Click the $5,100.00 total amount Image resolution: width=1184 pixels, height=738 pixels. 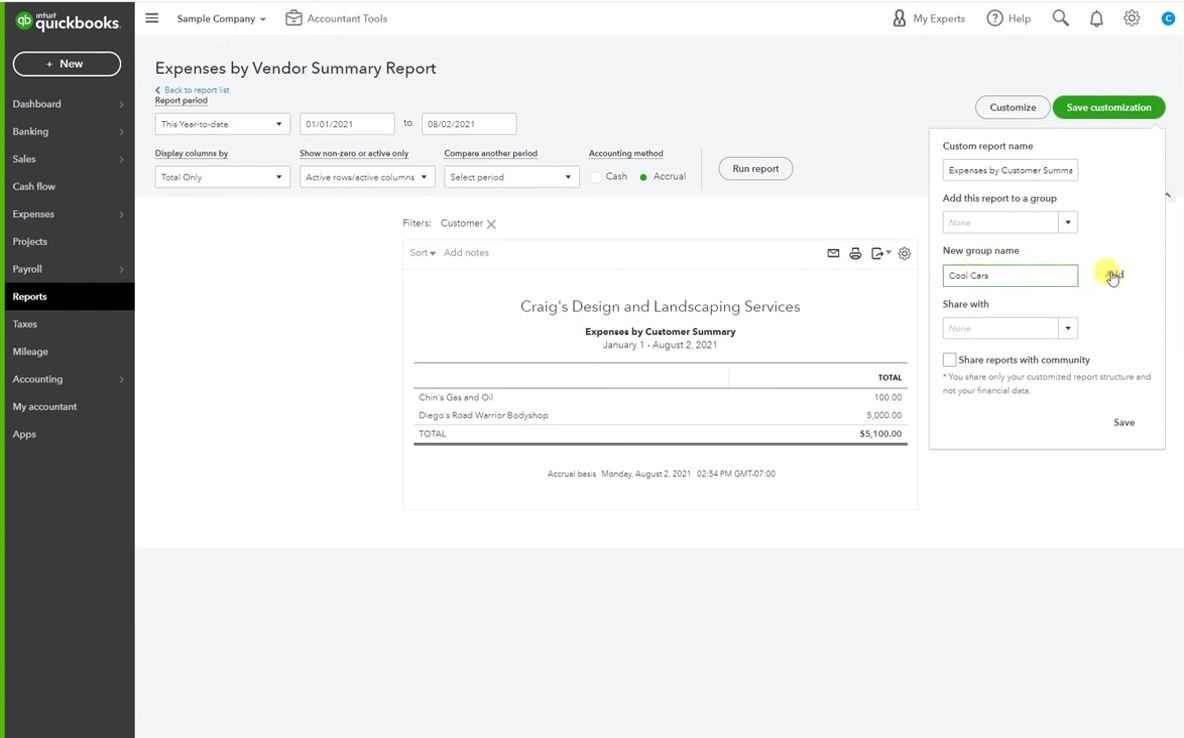point(880,434)
